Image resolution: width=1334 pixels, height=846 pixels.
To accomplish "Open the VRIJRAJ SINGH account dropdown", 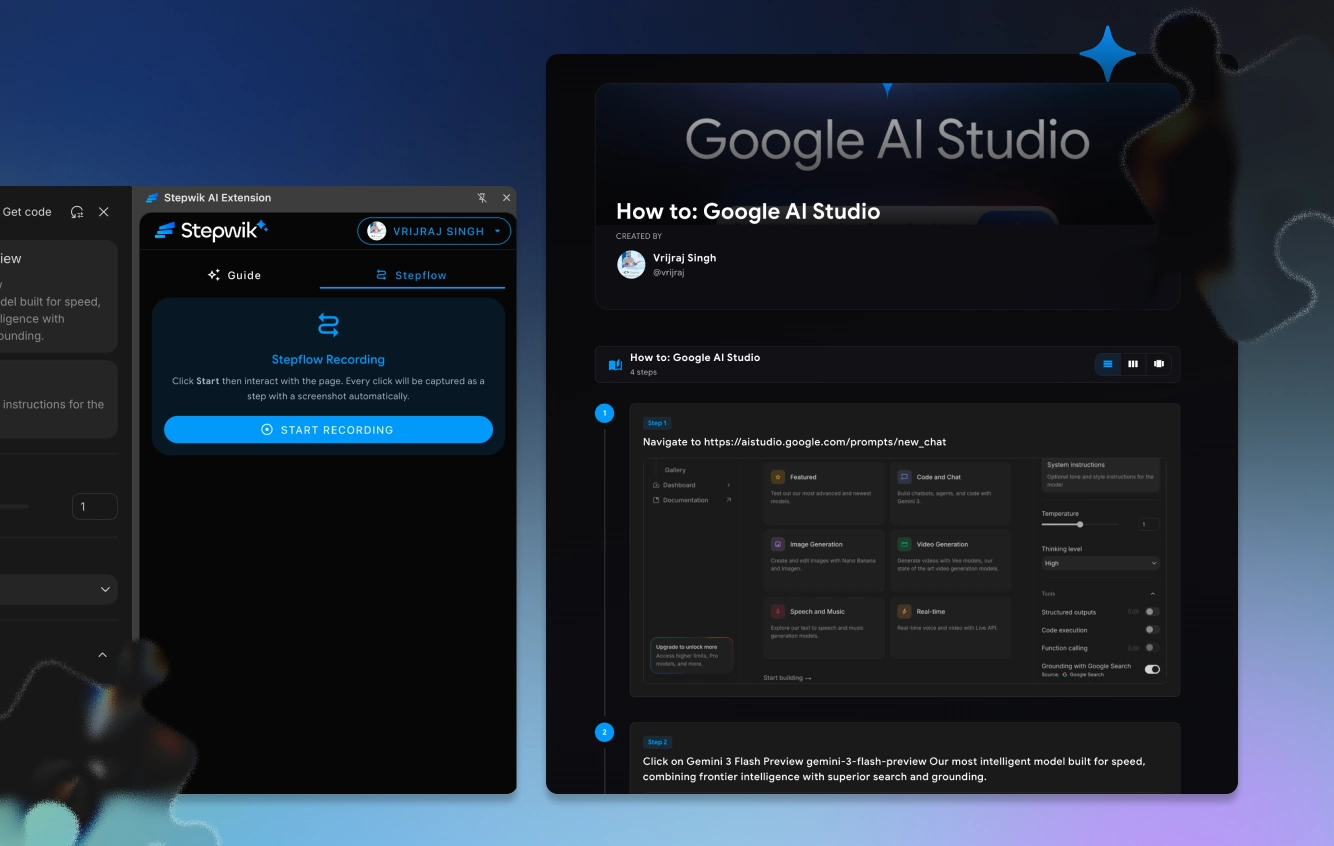I will [x=434, y=231].
